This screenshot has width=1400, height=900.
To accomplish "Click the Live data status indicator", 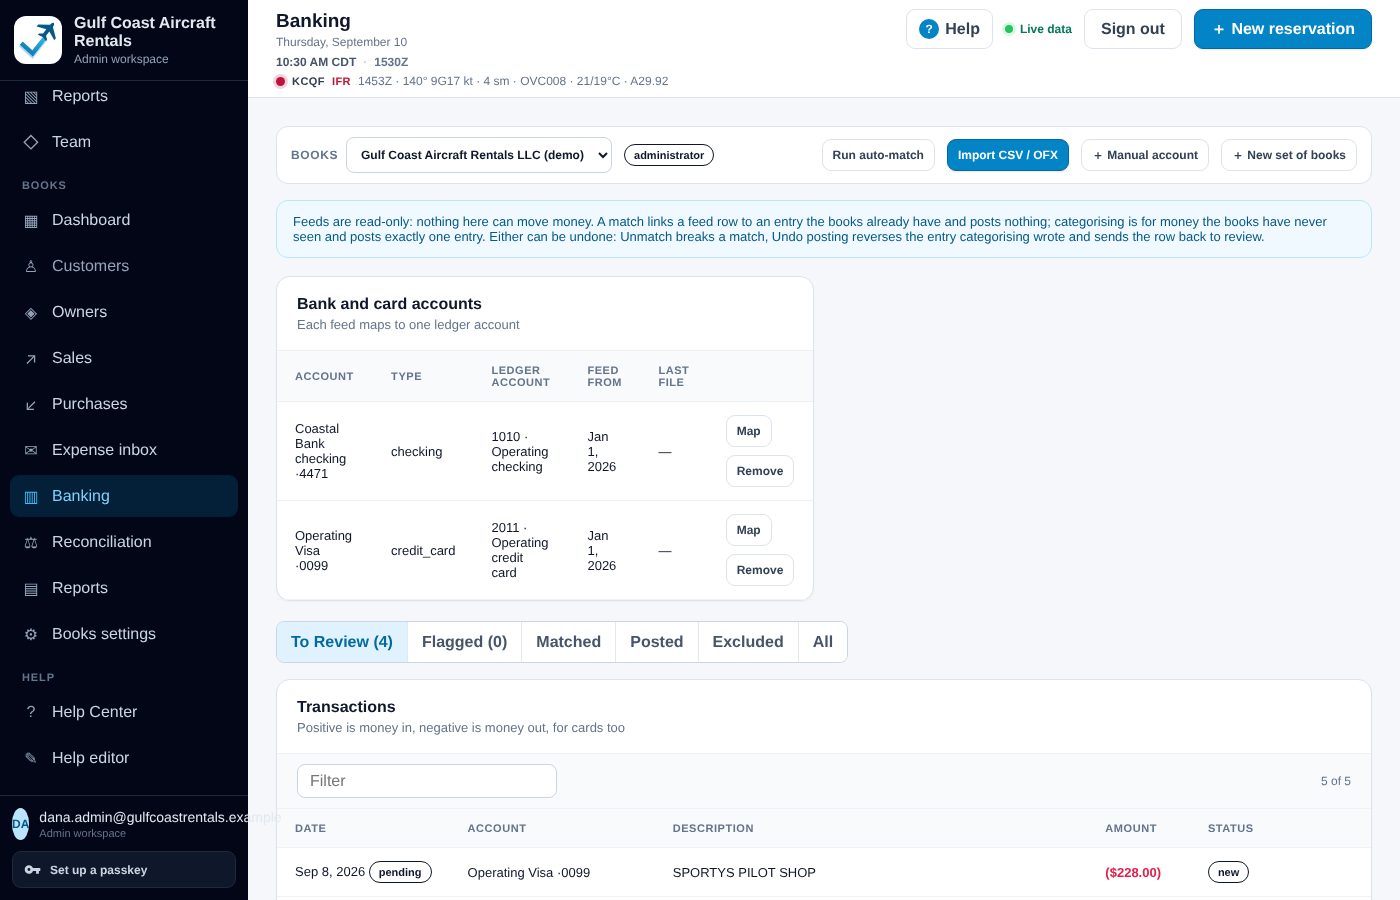I will pos(1037,29).
